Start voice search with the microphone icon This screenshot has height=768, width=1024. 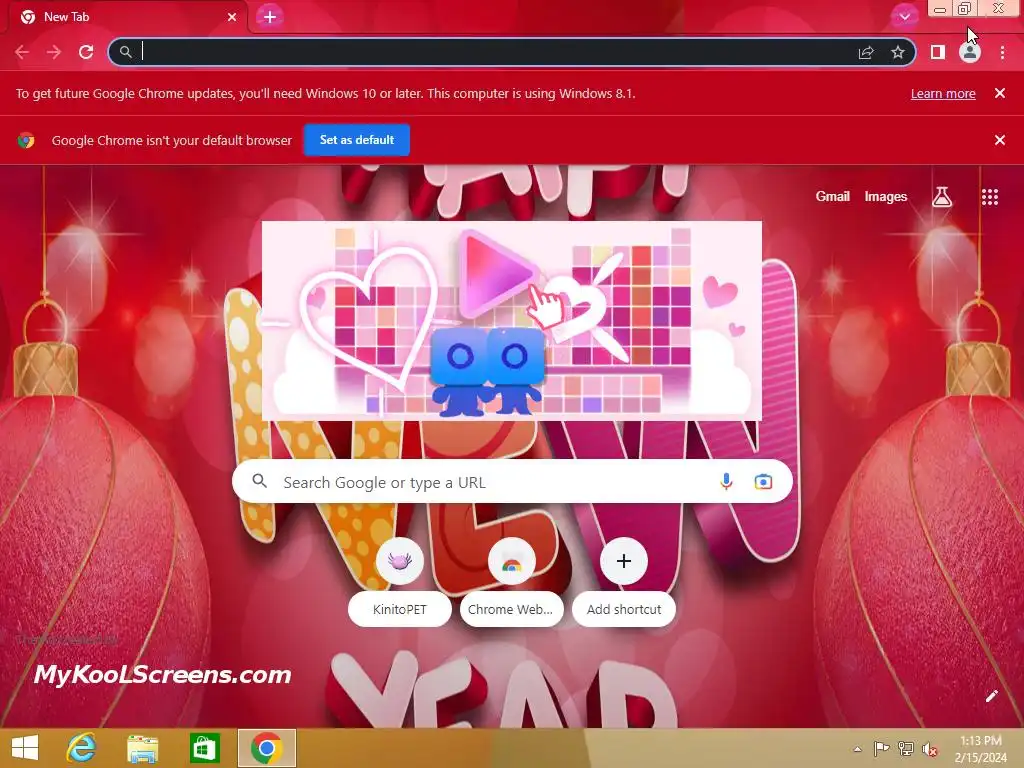pyautogui.click(x=726, y=482)
